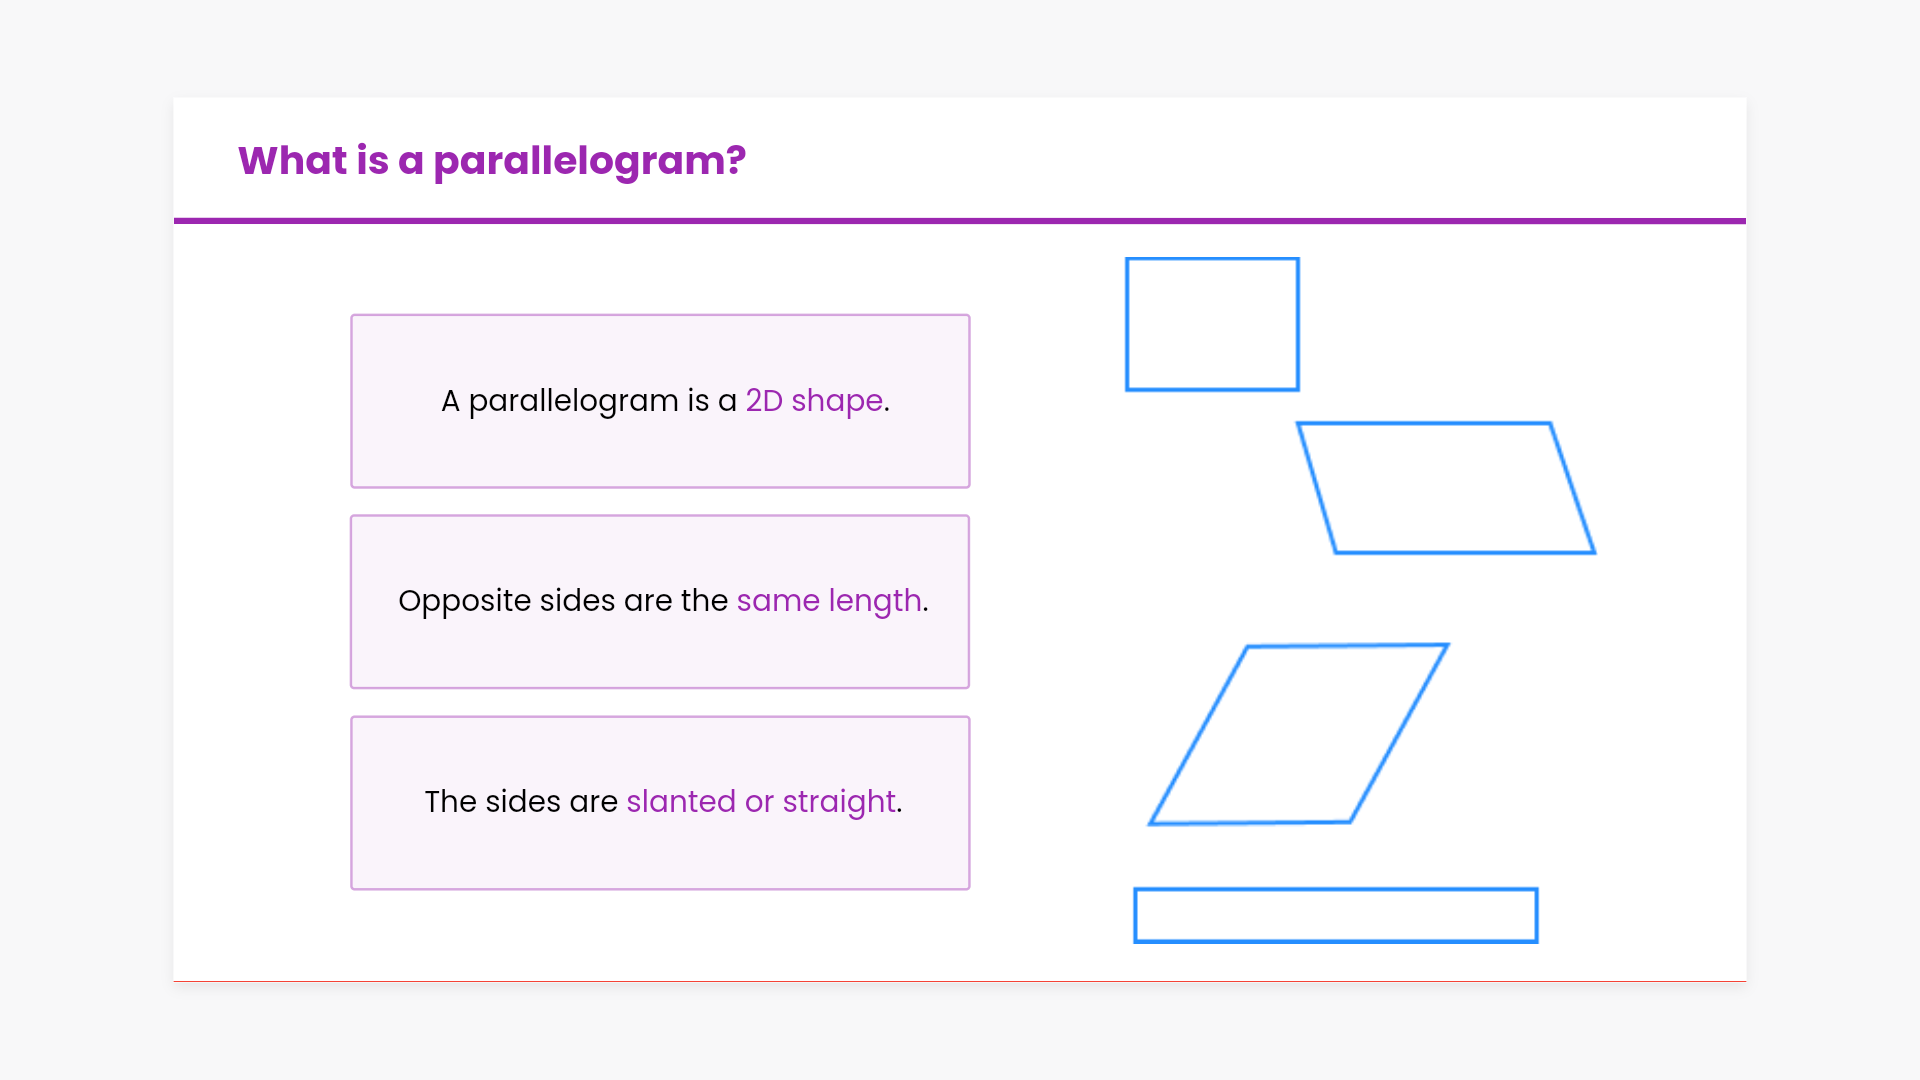
Task: Click the wide parallelogram below the square
Action: (x=1446, y=488)
